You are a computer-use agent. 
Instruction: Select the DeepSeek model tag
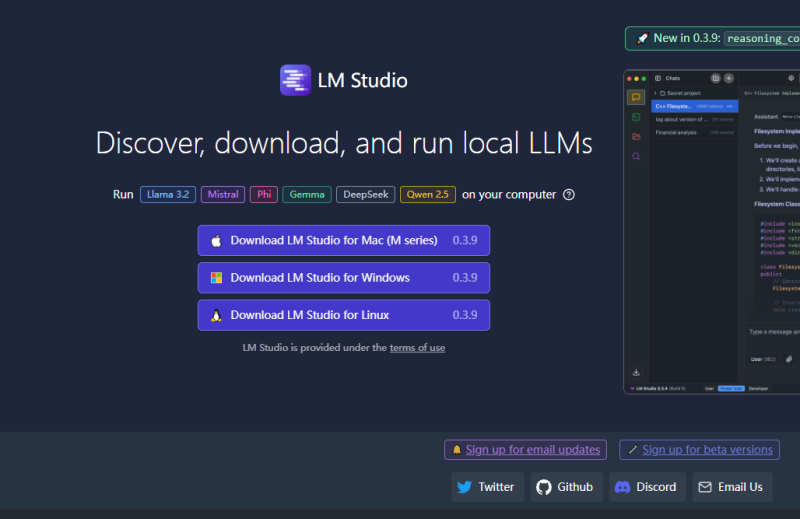coord(365,195)
